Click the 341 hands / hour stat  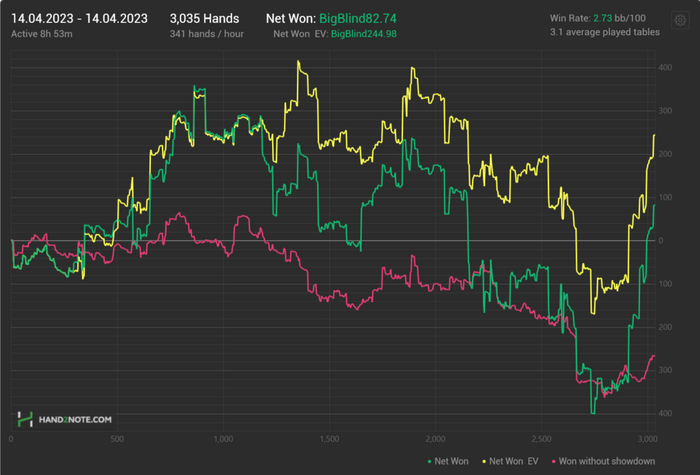click(x=208, y=34)
